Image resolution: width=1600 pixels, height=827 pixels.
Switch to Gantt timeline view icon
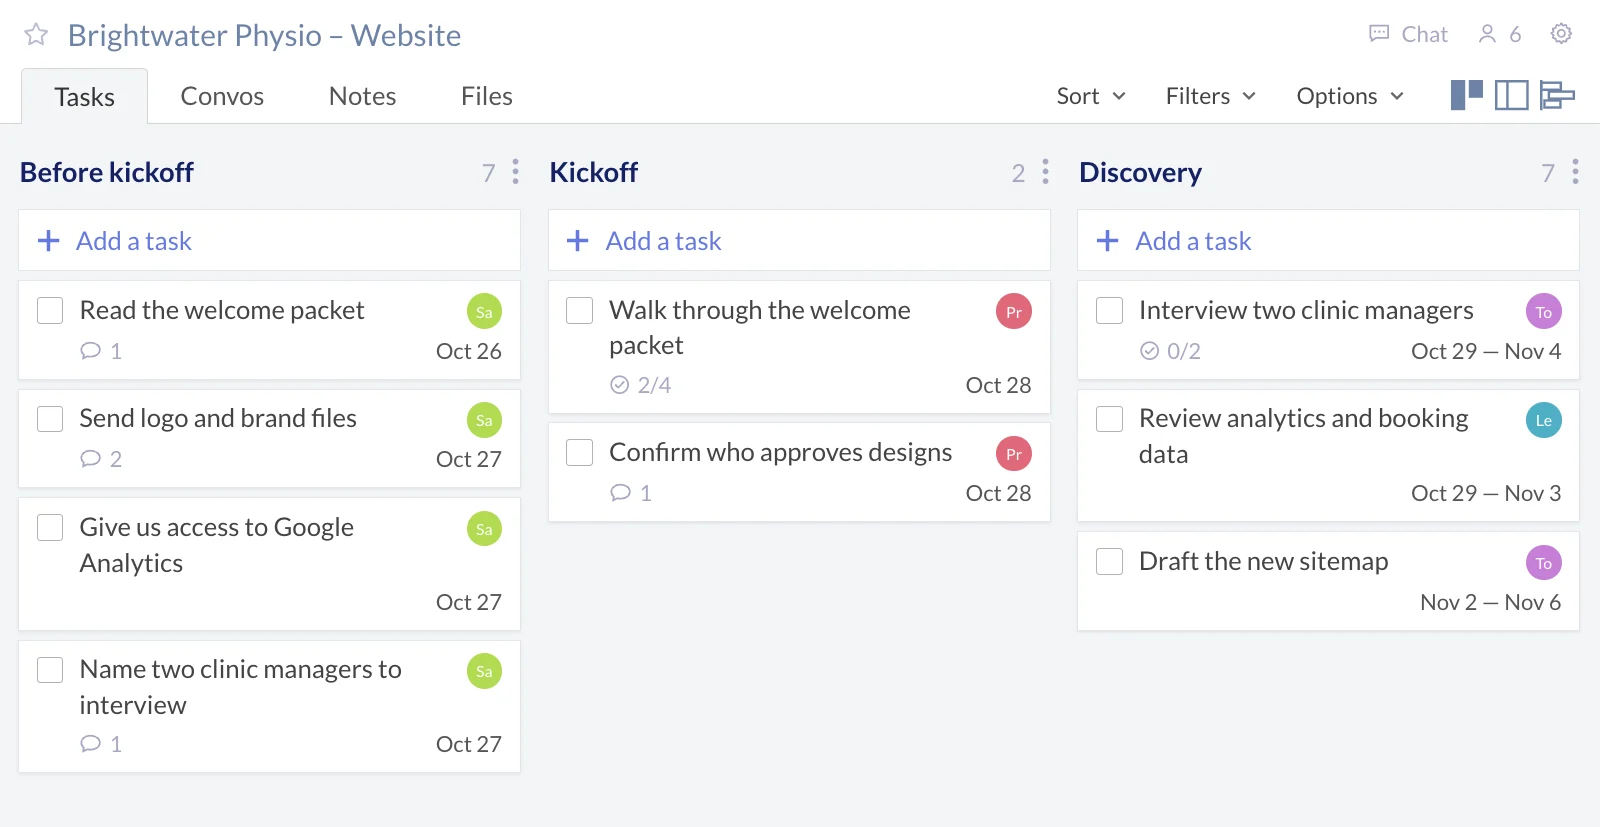point(1557,95)
